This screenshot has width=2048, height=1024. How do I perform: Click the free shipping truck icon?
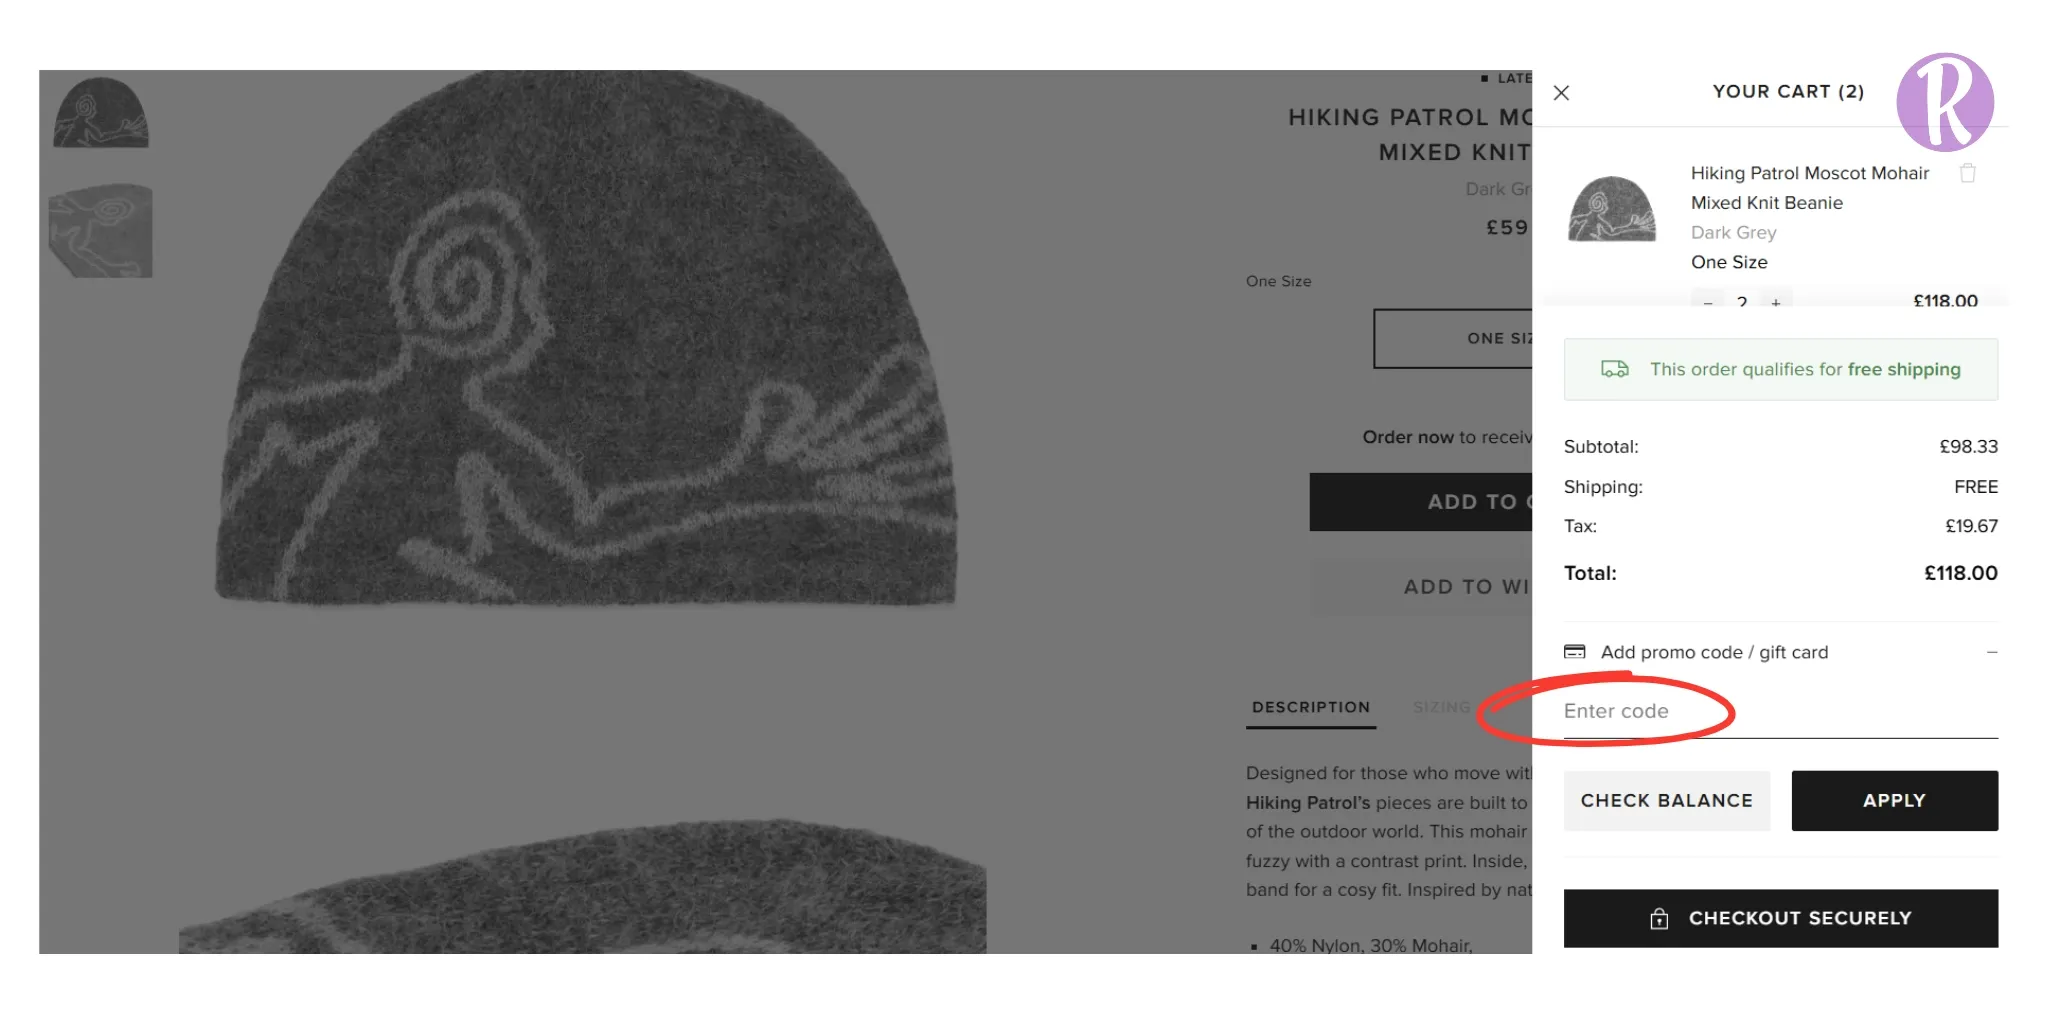[x=1614, y=369]
